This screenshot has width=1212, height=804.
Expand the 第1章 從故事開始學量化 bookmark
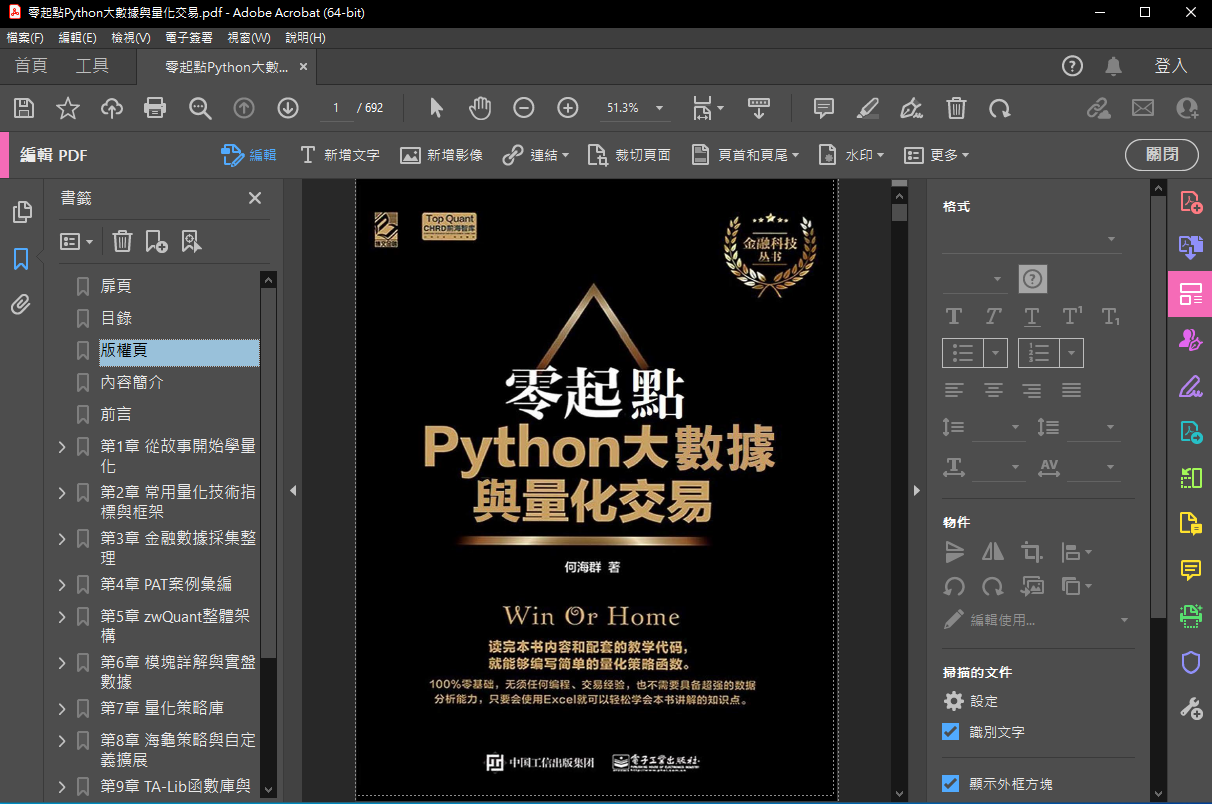[62, 447]
